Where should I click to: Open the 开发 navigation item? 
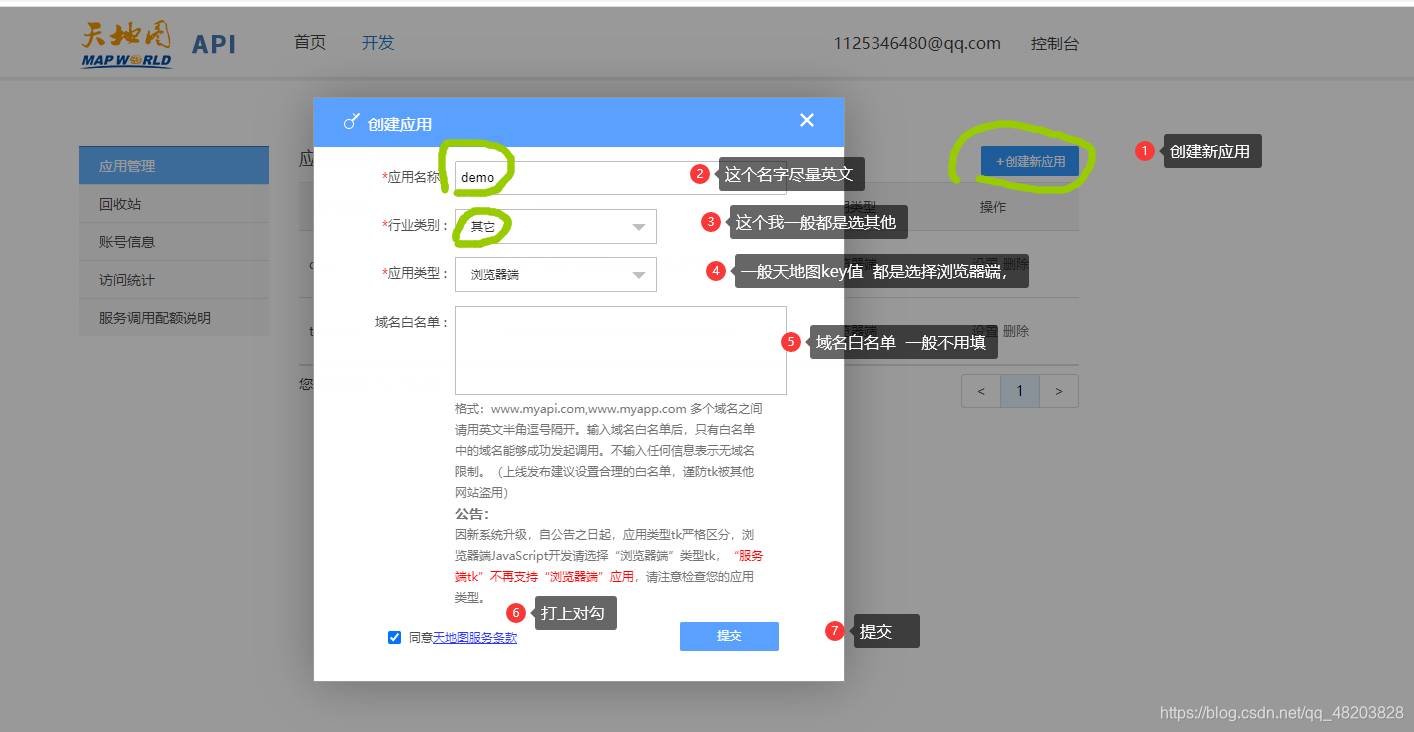pos(378,43)
